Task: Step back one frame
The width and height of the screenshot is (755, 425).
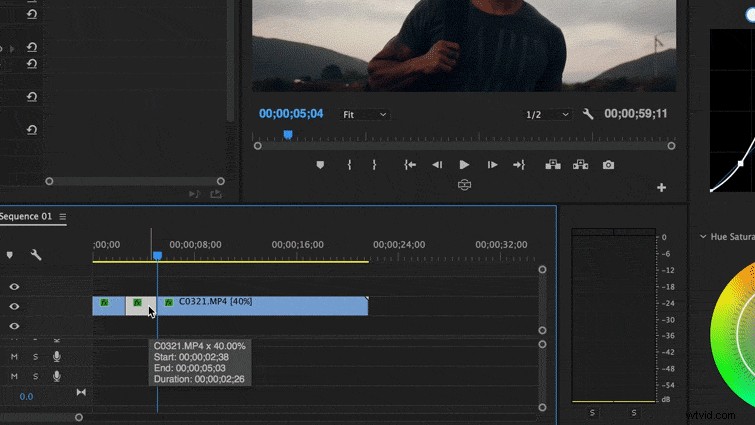Action: [437, 165]
